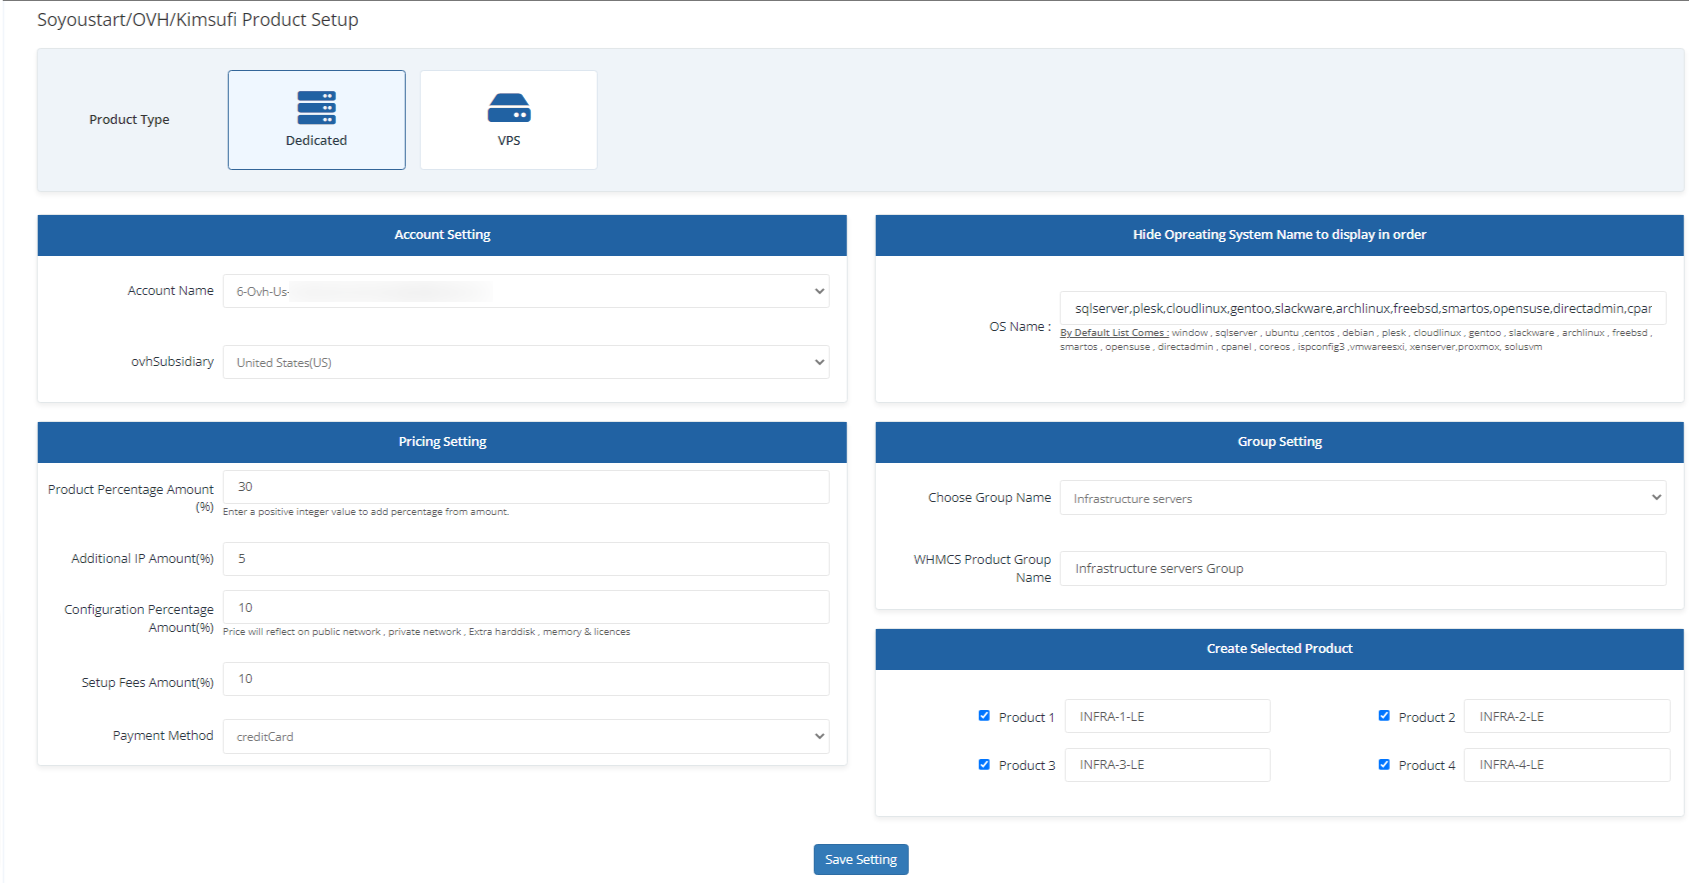
Task: Expand the Choose Group Name dropdown
Action: click(x=1363, y=498)
